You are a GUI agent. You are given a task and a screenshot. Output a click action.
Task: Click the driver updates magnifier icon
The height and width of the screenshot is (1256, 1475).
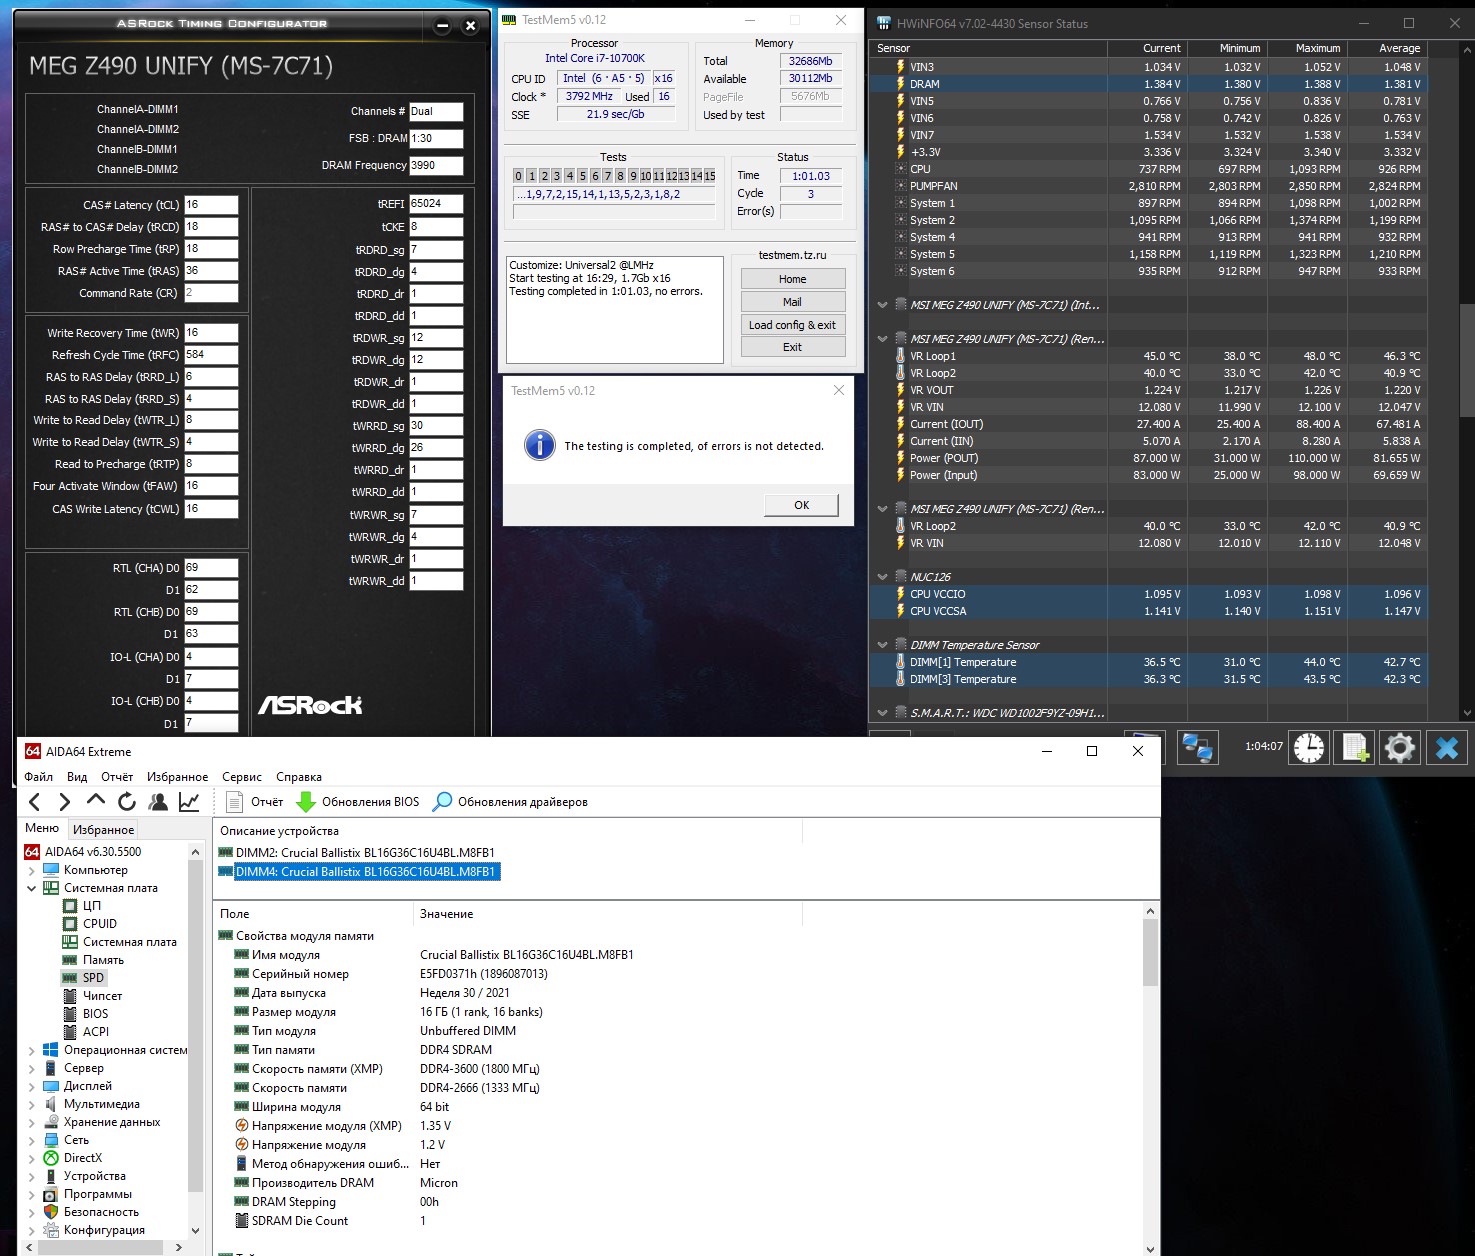442,802
